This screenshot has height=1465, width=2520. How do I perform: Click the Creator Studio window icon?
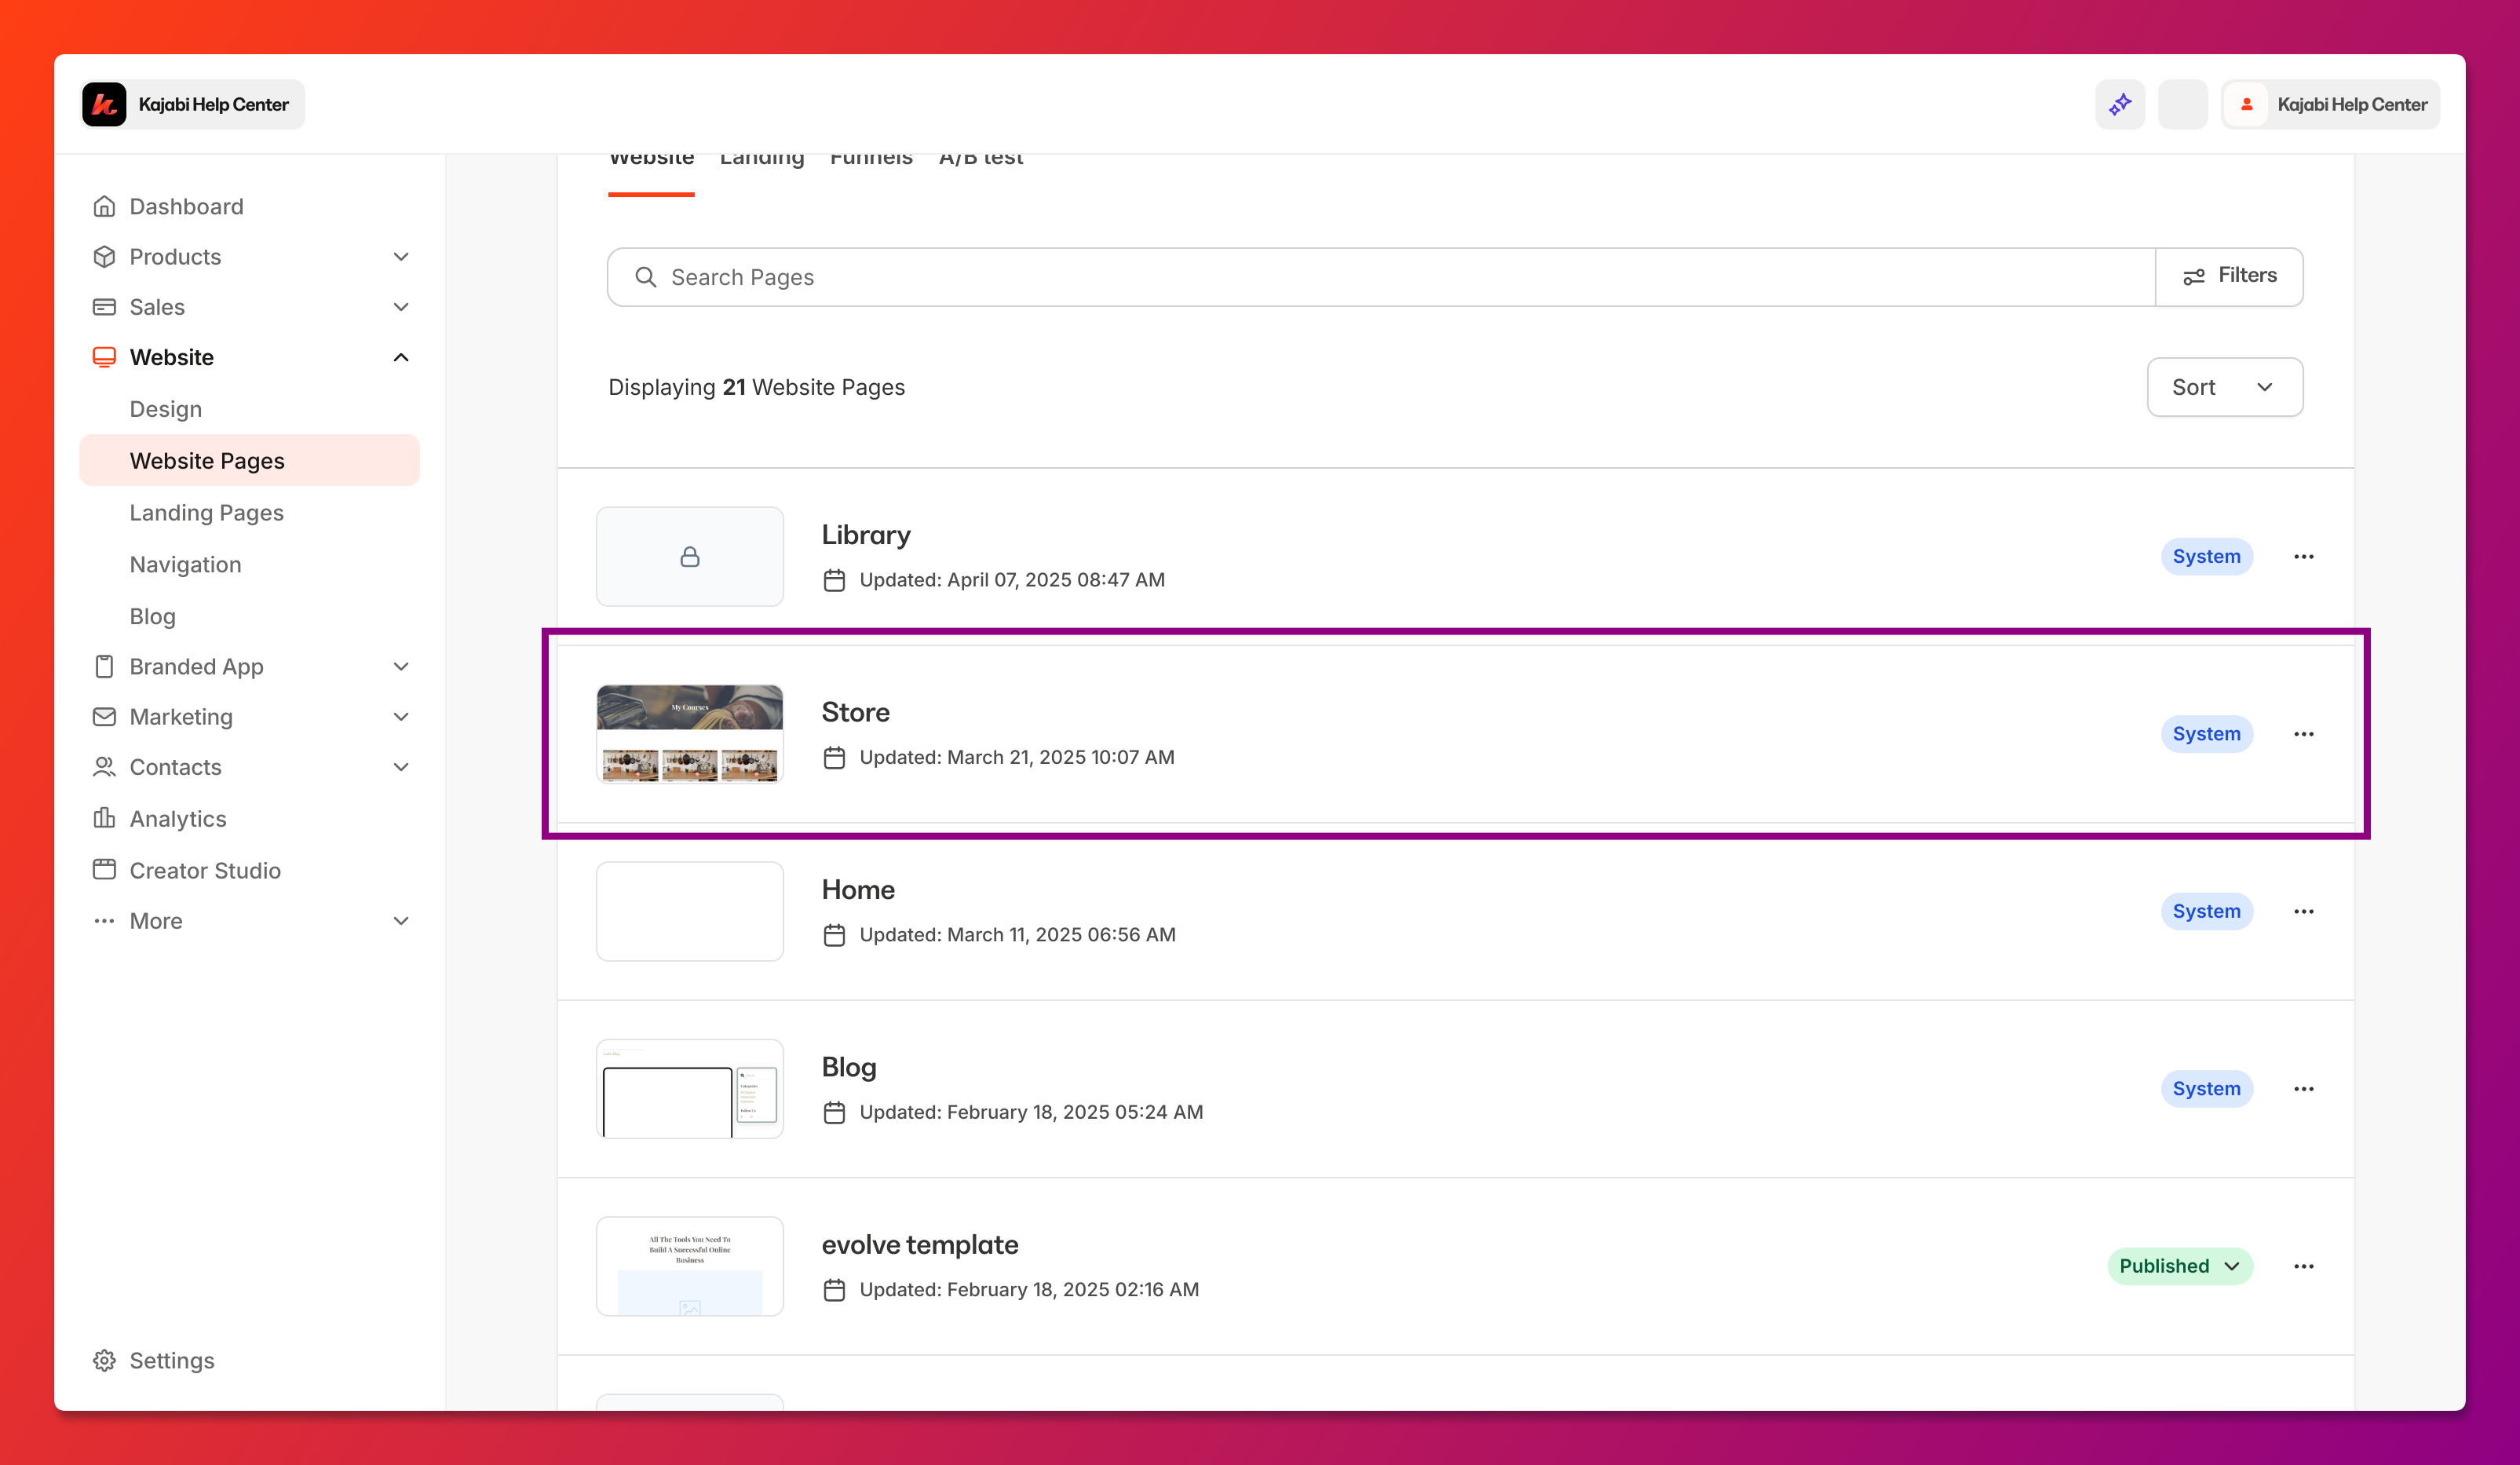104,869
